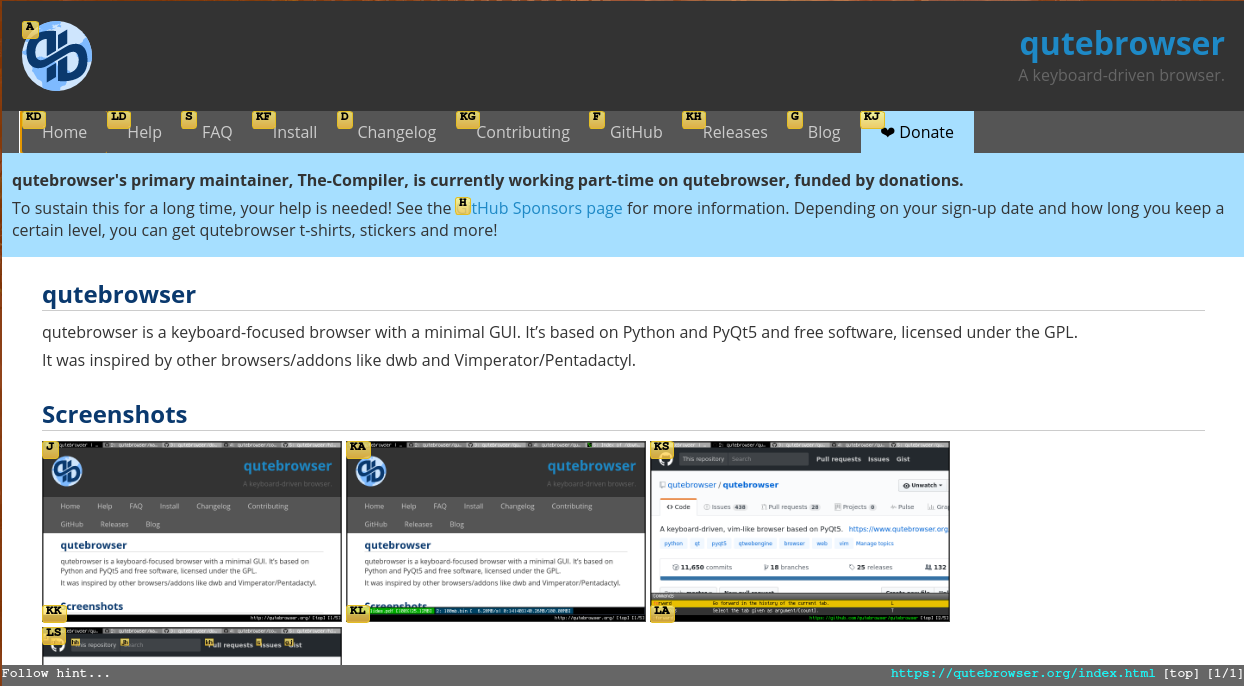Click the '[top]' scroll position indicator

(1183, 674)
